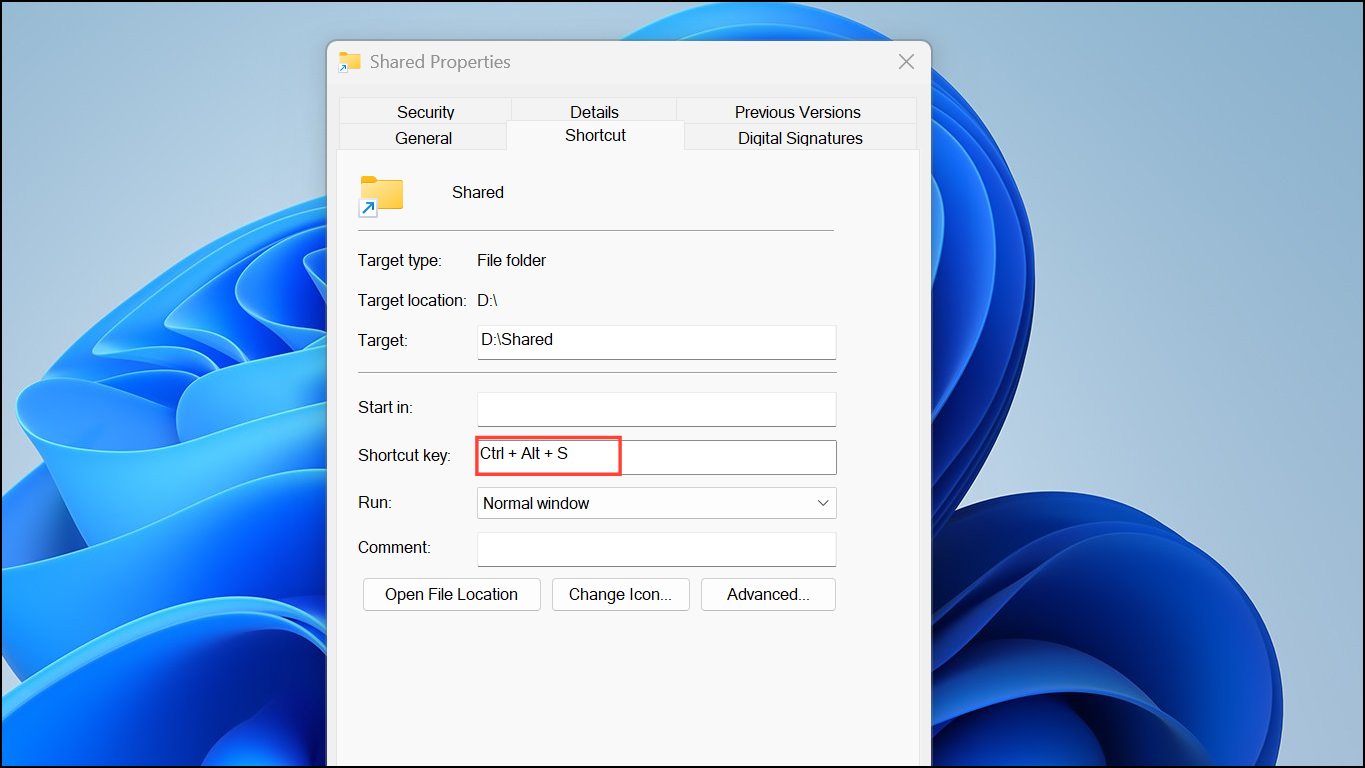Click the Target field containing D:\Shared
The image size is (1365, 768).
(x=656, y=342)
